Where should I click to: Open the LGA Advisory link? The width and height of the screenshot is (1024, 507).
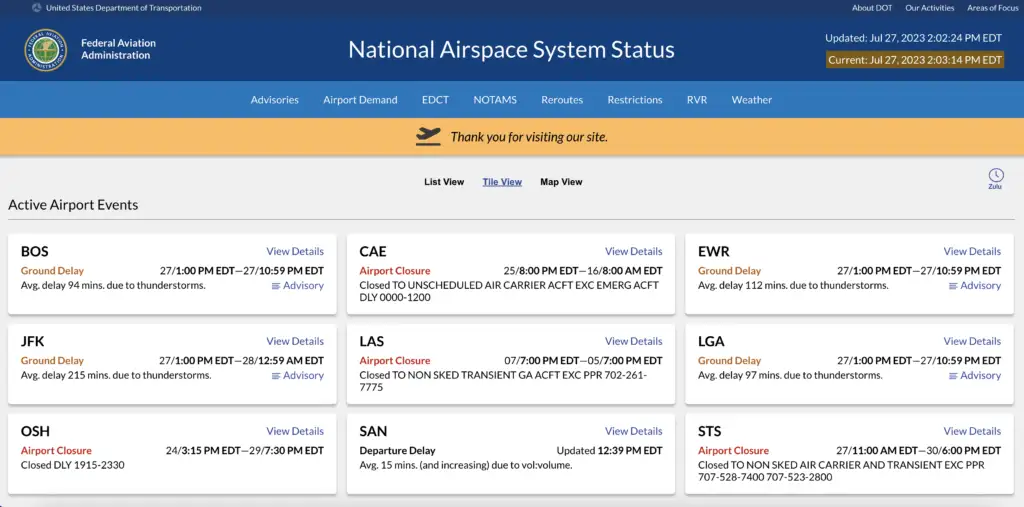coord(975,376)
